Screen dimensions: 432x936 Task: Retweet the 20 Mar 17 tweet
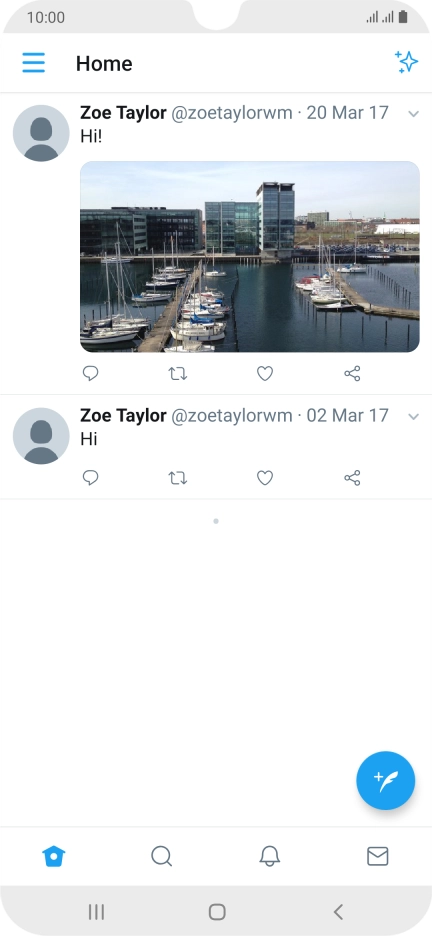[x=177, y=374]
